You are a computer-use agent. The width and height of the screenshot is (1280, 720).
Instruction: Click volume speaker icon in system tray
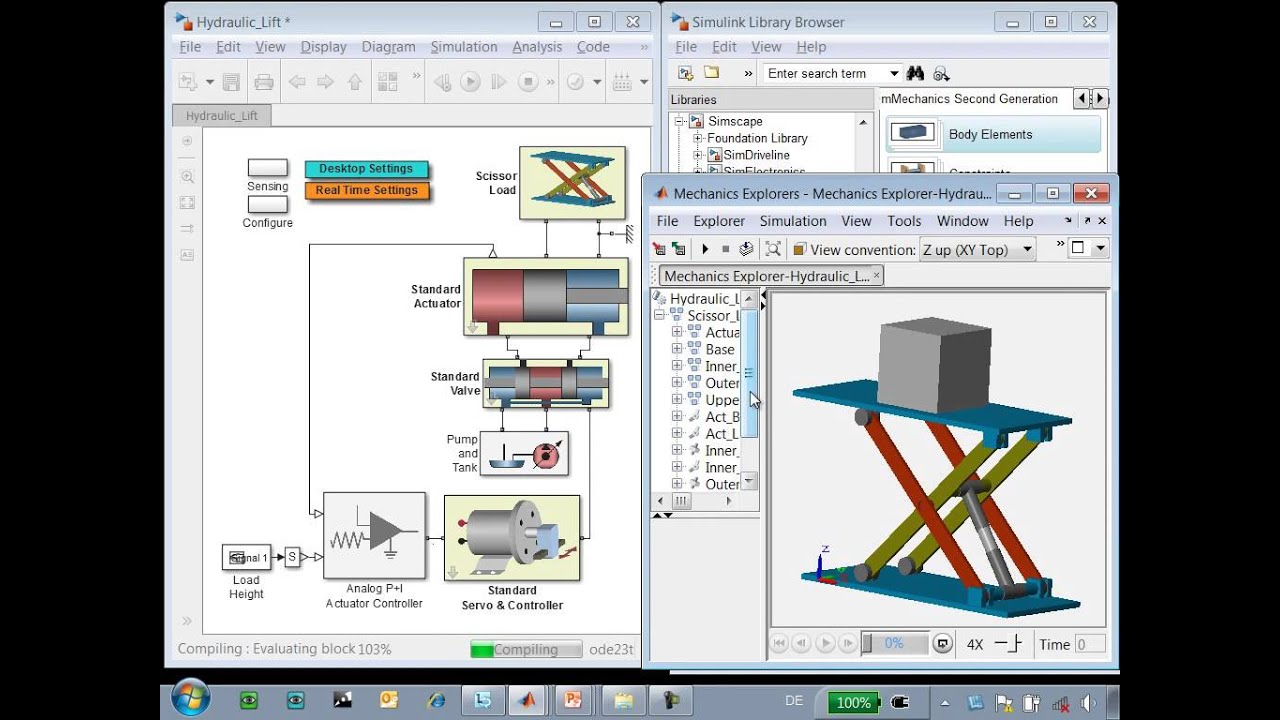(1088, 703)
